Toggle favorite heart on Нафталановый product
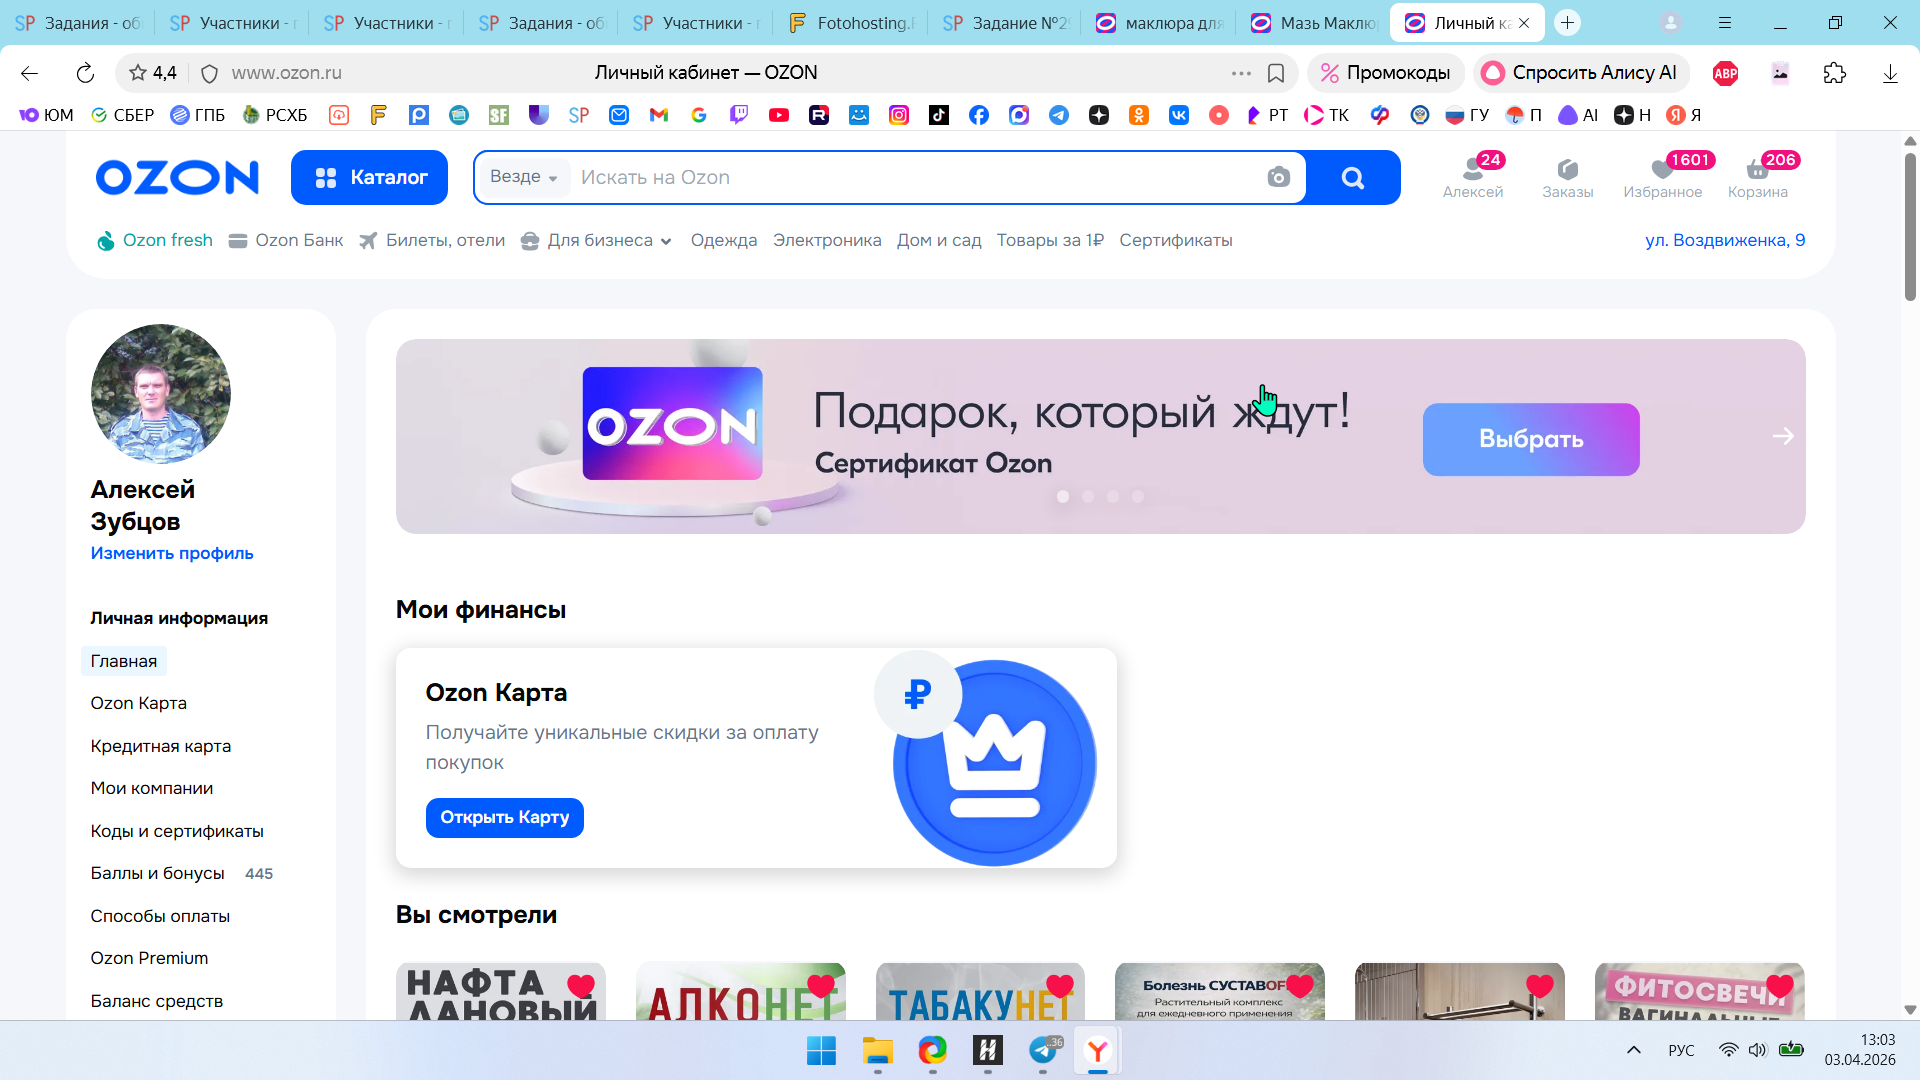The width and height of the screenshot is (1920, 1080). pos(581,986)
